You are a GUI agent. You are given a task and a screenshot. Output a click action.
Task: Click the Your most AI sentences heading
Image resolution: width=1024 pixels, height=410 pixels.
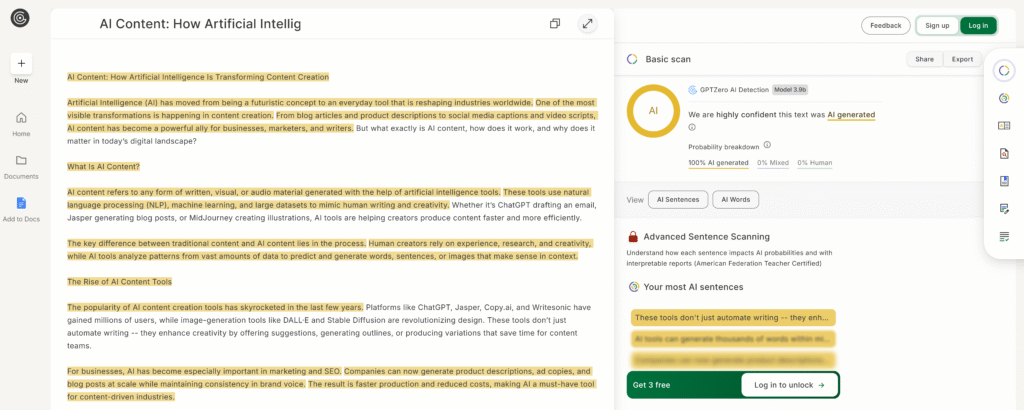[x=693, y=287]
